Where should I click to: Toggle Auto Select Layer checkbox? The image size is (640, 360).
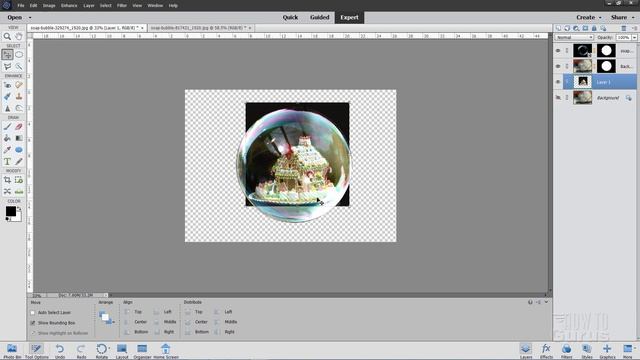33,313
